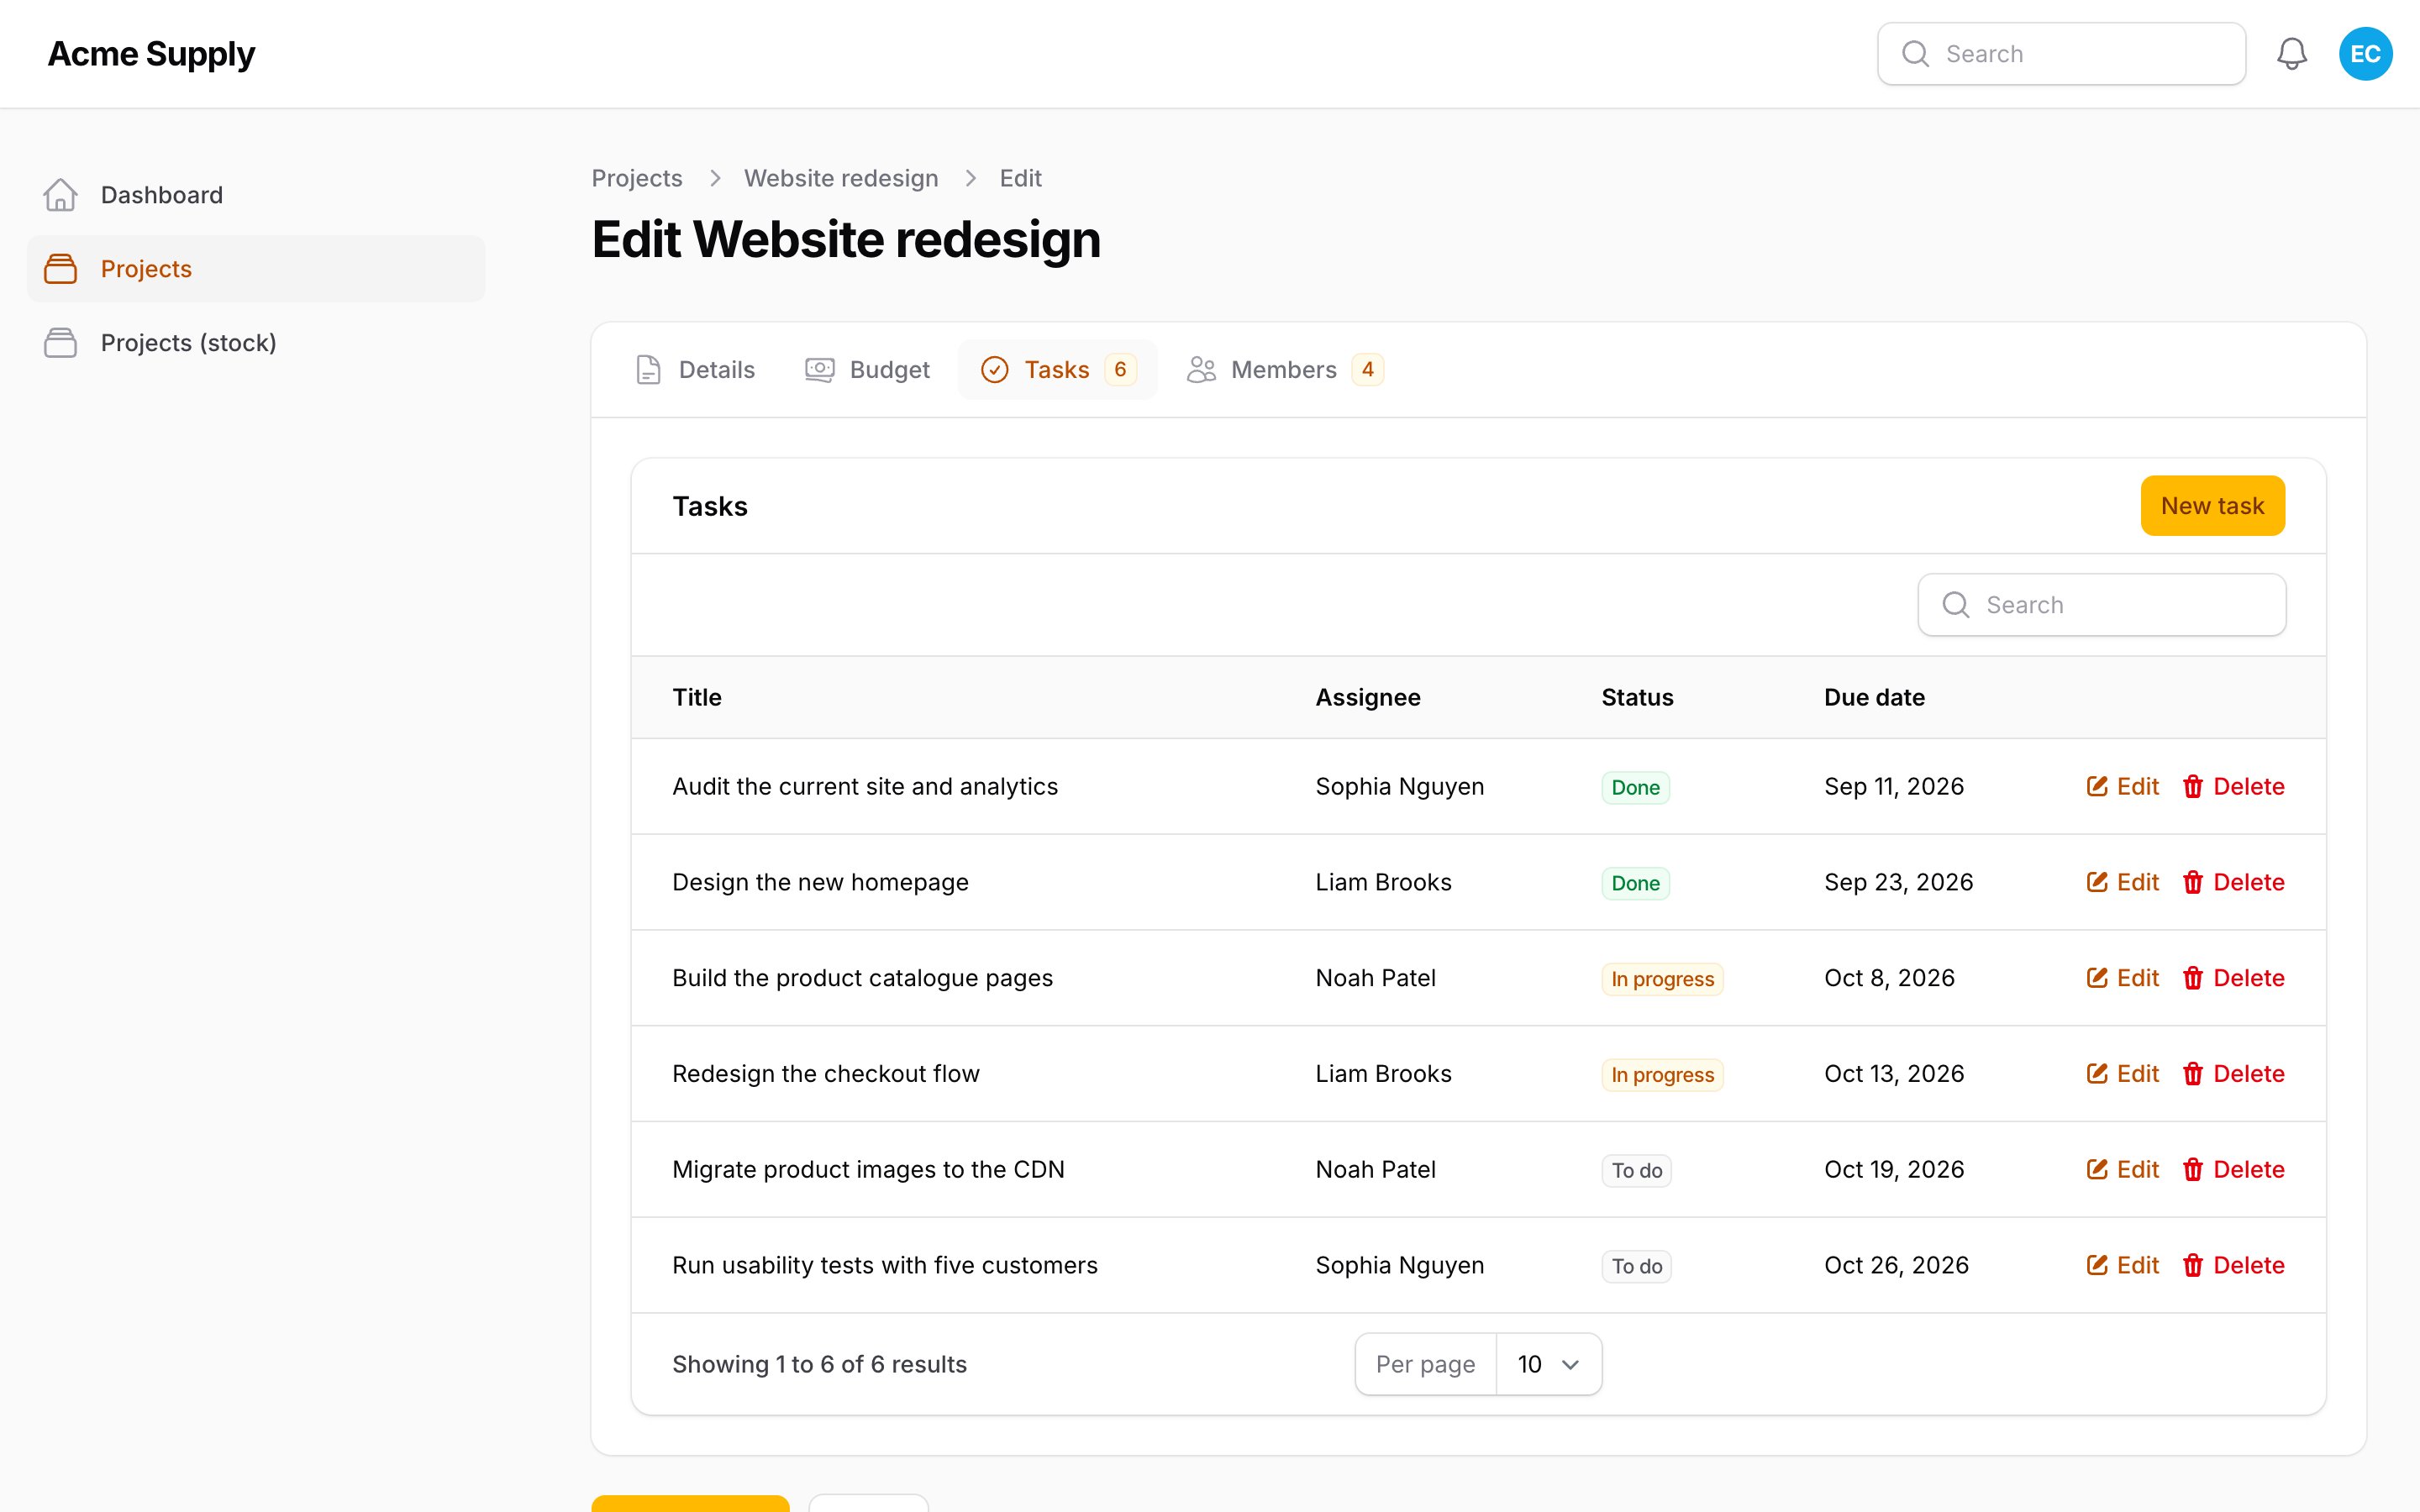Edit the Build the product catalogue pages task
2420x1512 pixels.
(x=2122, y=978)
